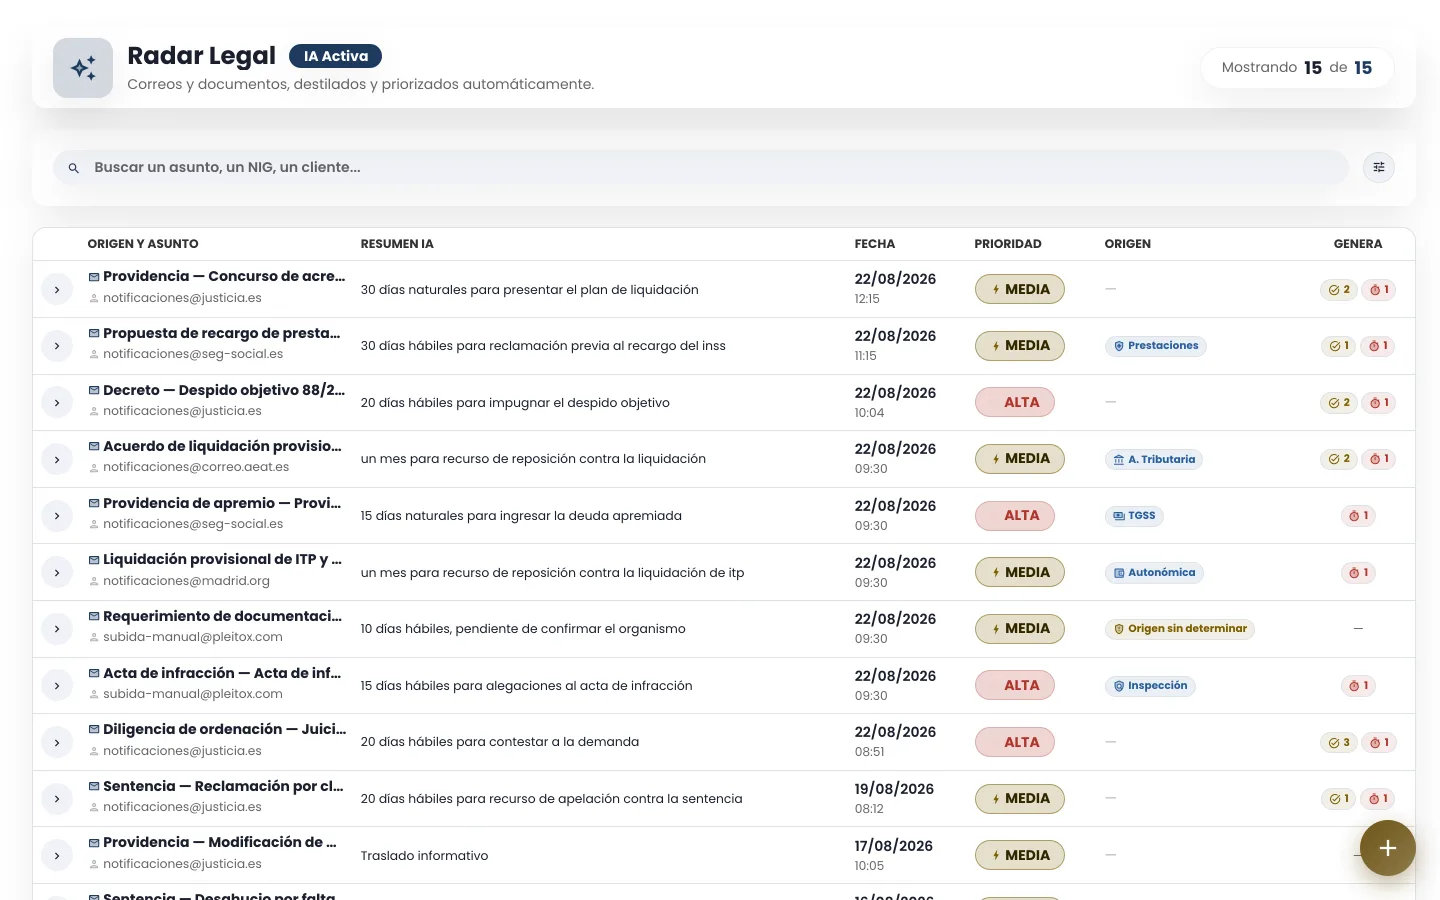Click sender notificaciones@madrid.org
Screen dimensions: 1440x900
[186, 581]
